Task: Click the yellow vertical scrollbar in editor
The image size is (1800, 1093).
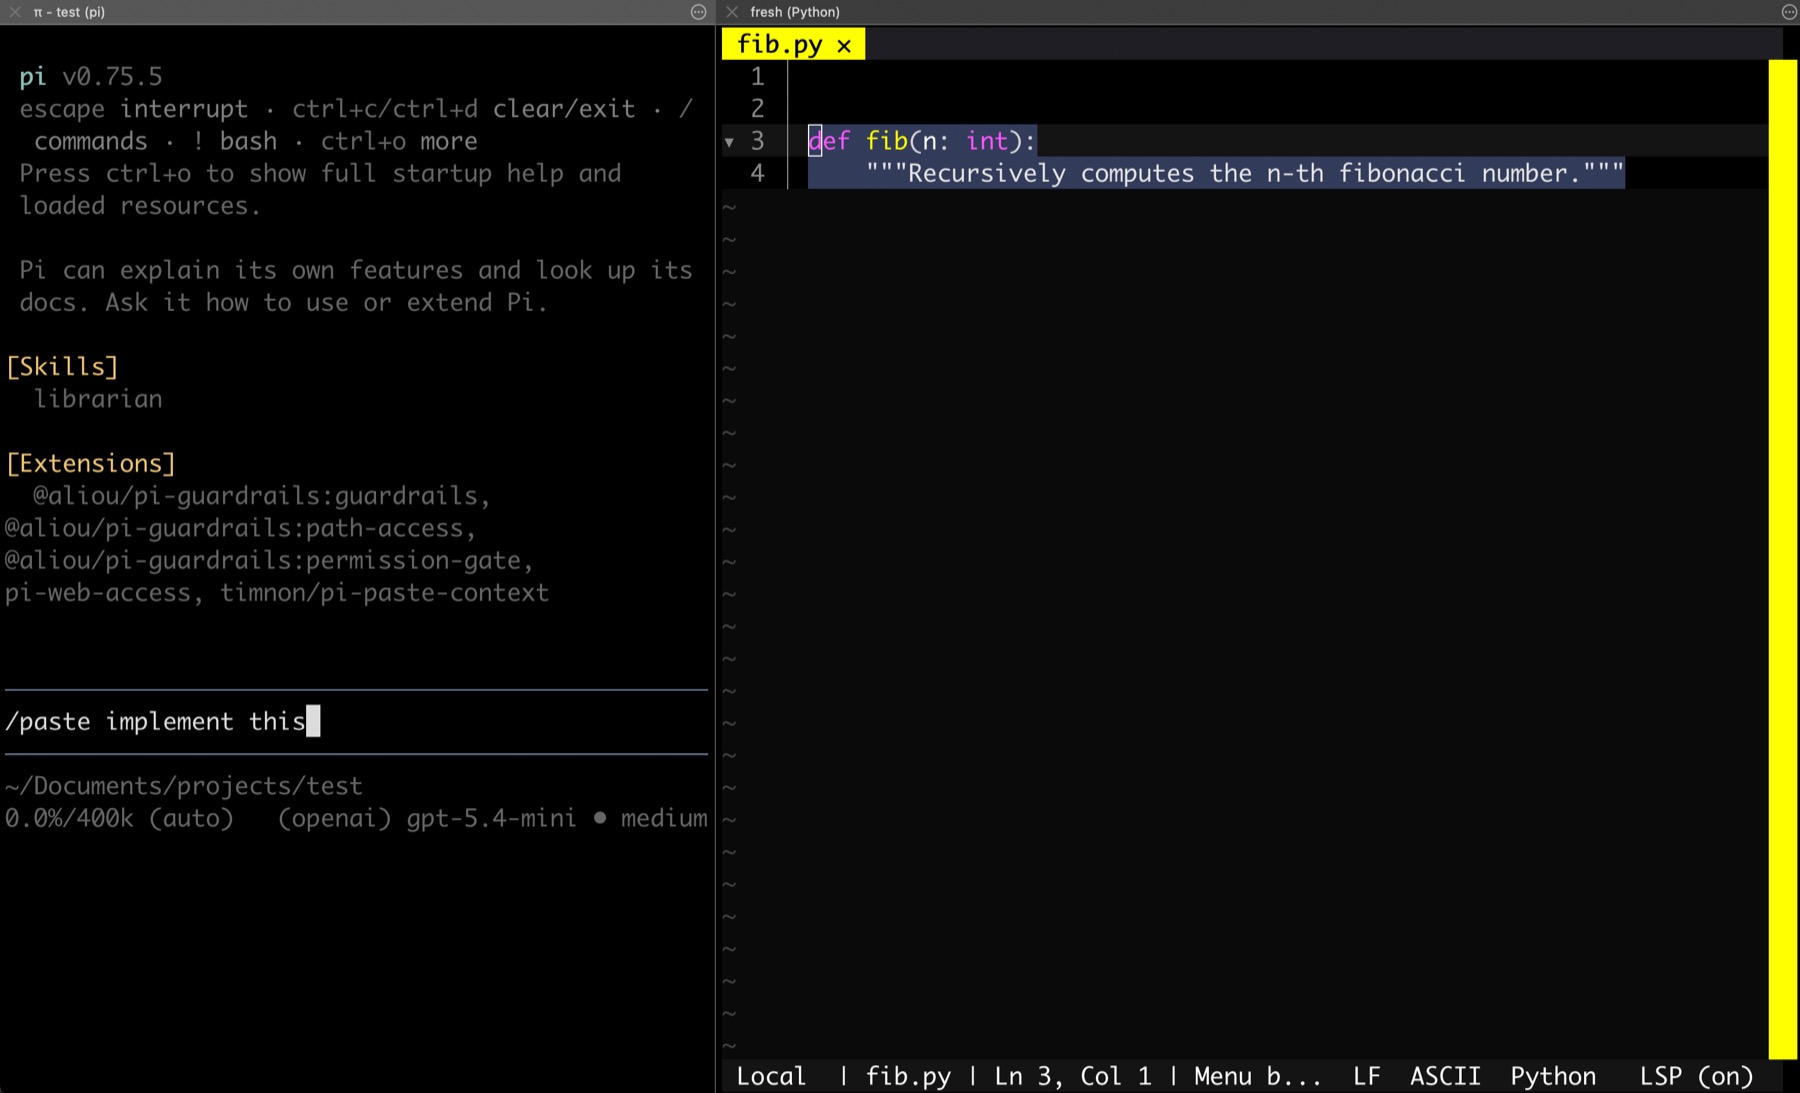Action: pos(1782,558)
